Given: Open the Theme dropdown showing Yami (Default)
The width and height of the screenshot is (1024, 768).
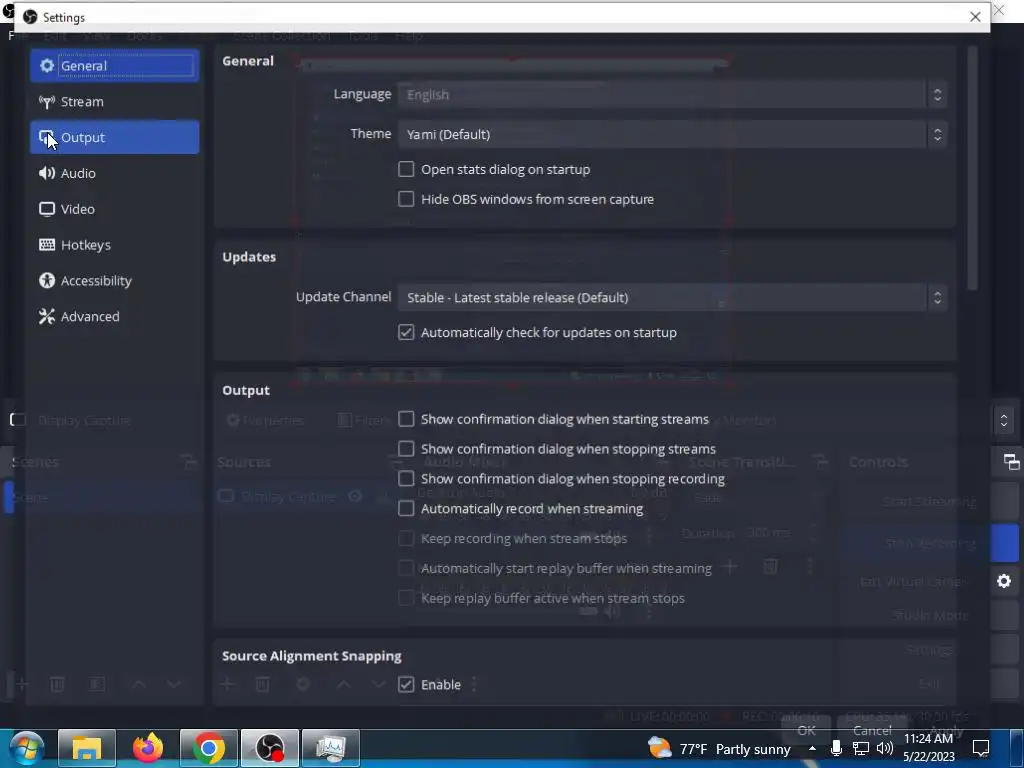Looking at the screenshot, I should 673,134.
